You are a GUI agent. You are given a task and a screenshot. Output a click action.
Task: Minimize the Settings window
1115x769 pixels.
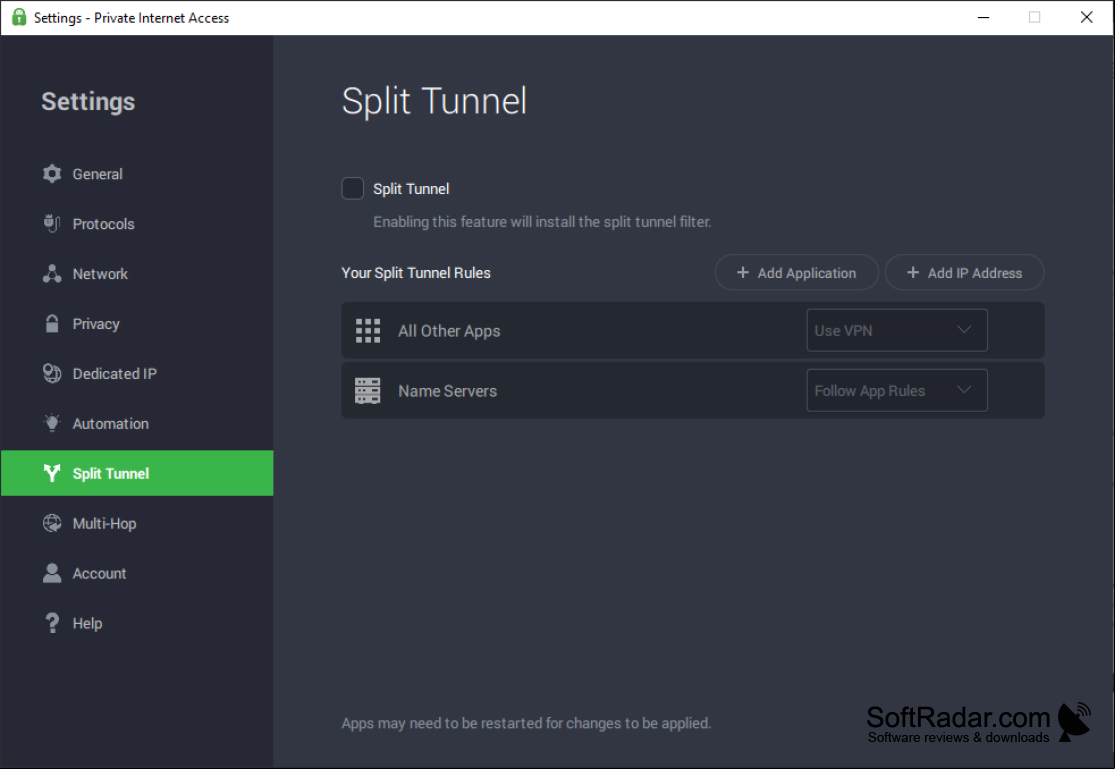tap(983, 17)
